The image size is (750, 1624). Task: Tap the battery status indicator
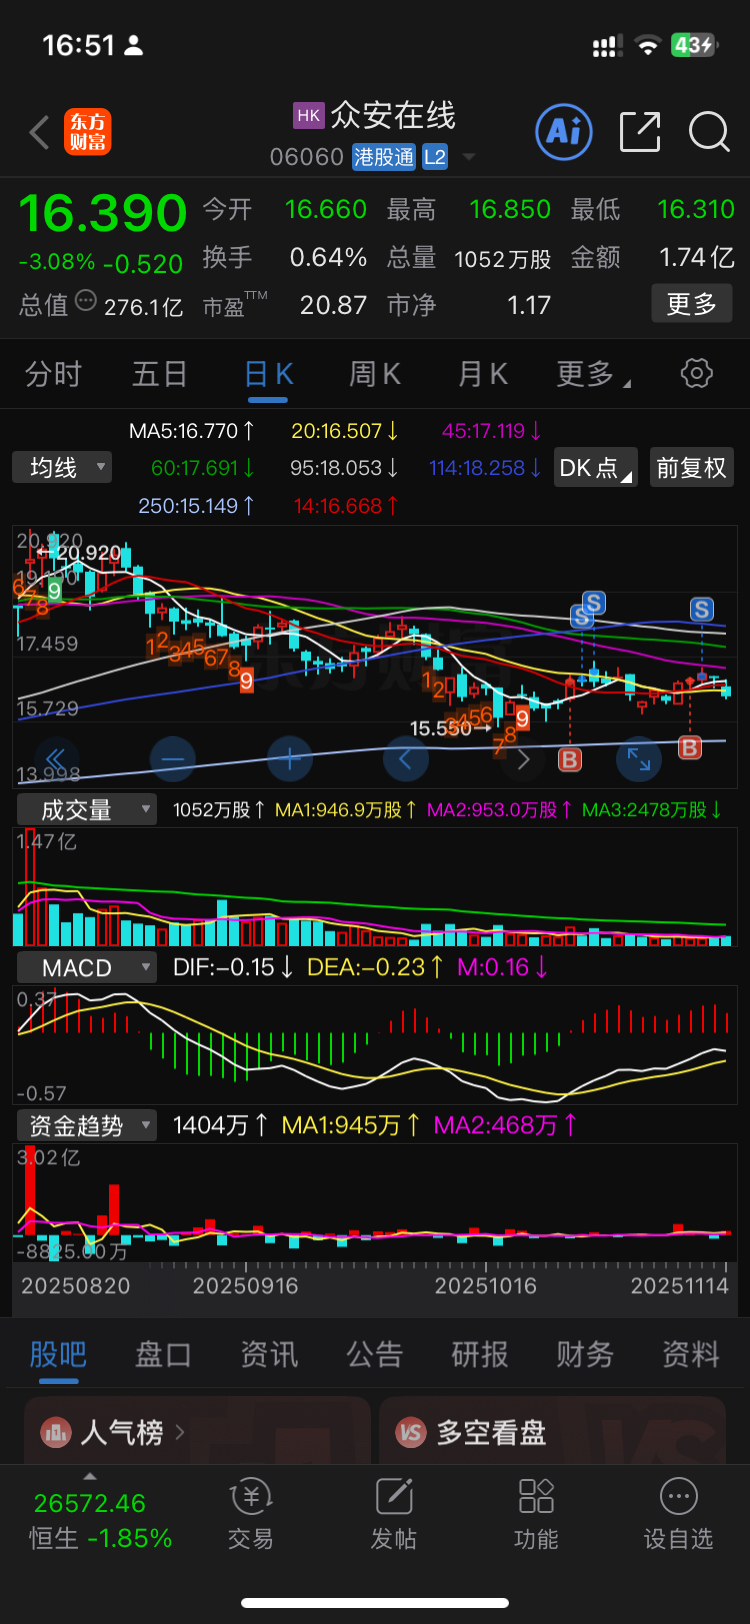(x=694, y=45)
